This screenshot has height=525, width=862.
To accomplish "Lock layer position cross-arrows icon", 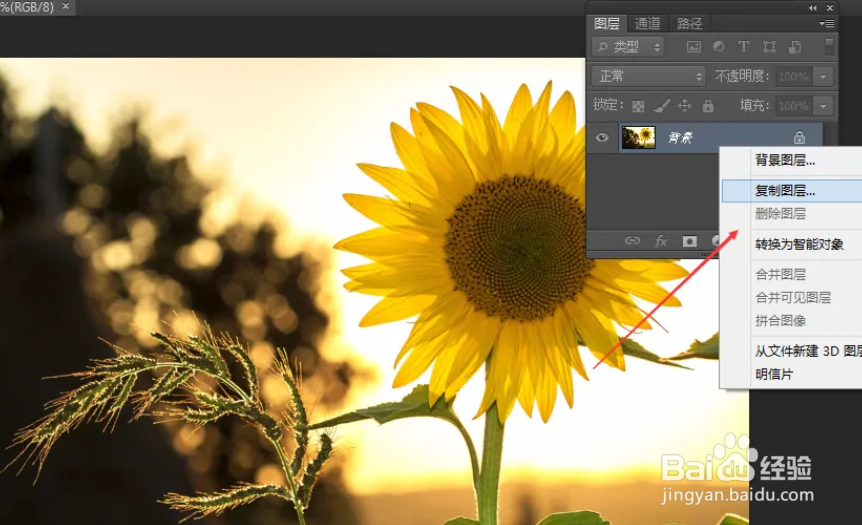I will [x=684, y=106].
